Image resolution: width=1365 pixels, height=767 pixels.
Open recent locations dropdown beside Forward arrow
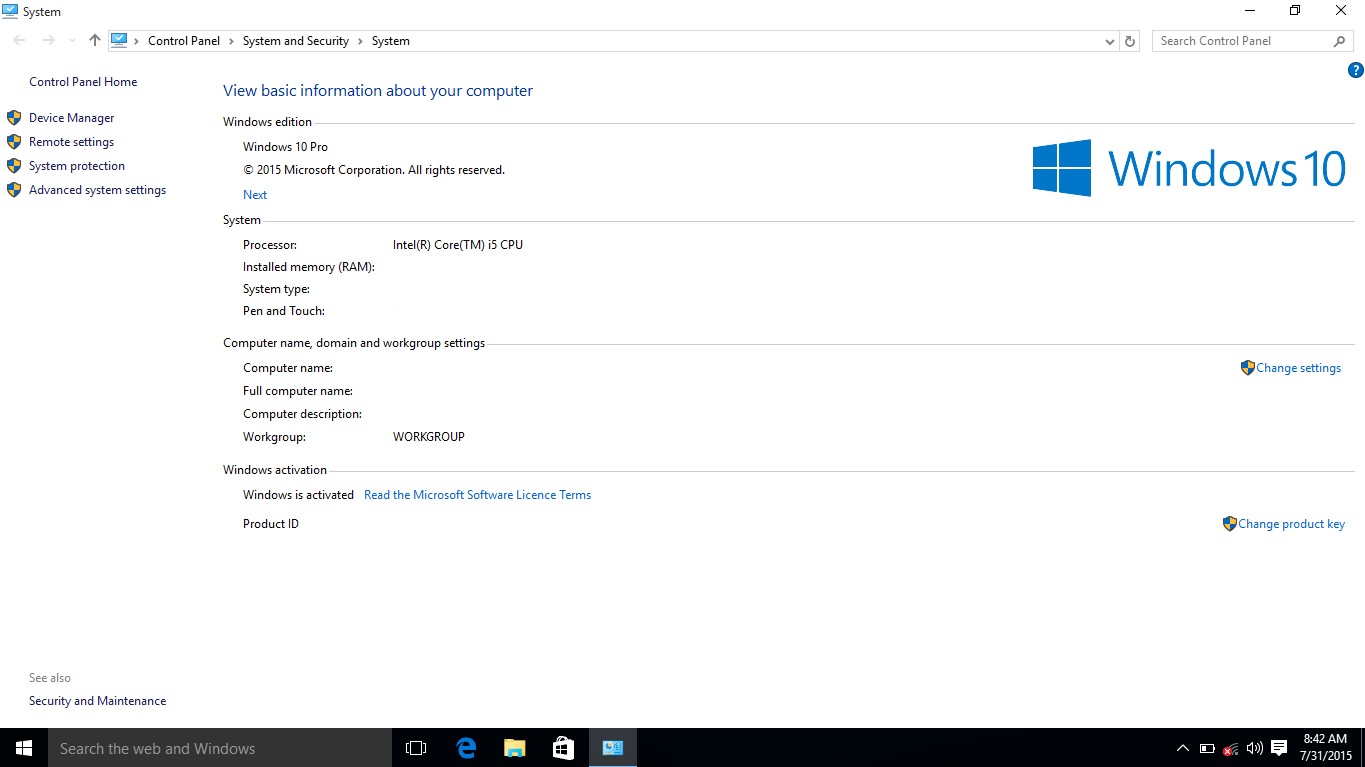[x=72, y=41]
